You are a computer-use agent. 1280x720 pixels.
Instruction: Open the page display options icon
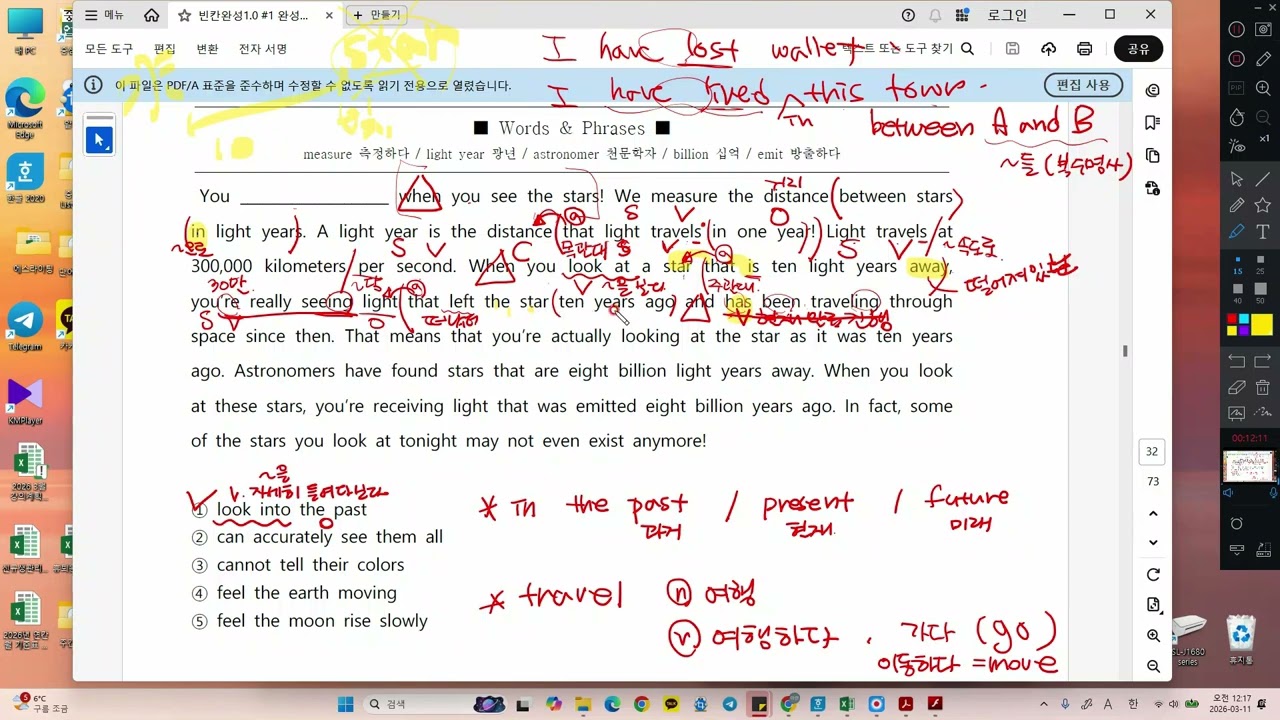coord(1152,605)
